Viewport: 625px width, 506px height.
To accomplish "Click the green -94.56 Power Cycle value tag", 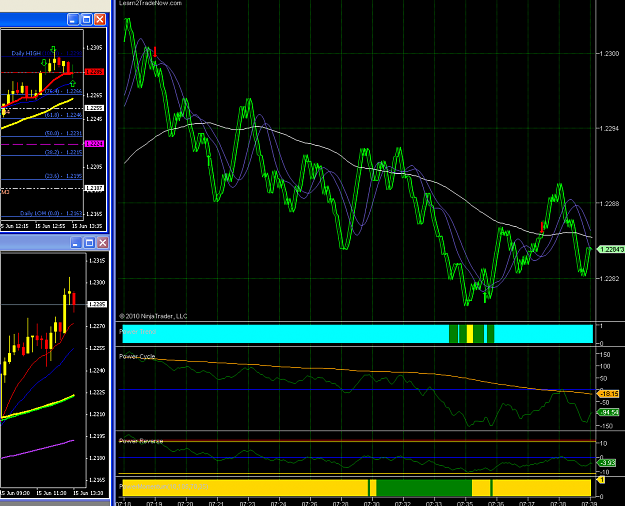I will click(x=608, y=412).
